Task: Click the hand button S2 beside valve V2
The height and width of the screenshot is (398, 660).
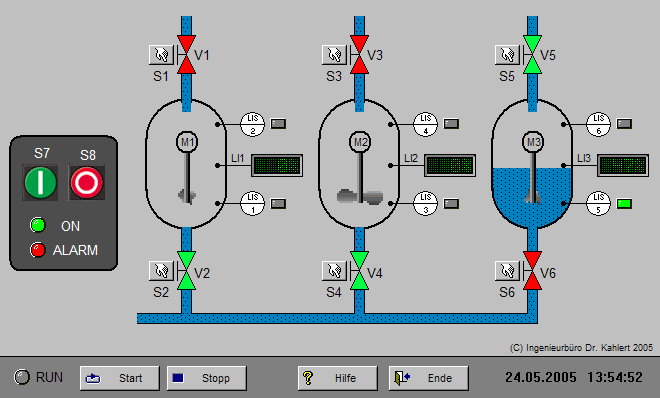Action: [161, 271]
